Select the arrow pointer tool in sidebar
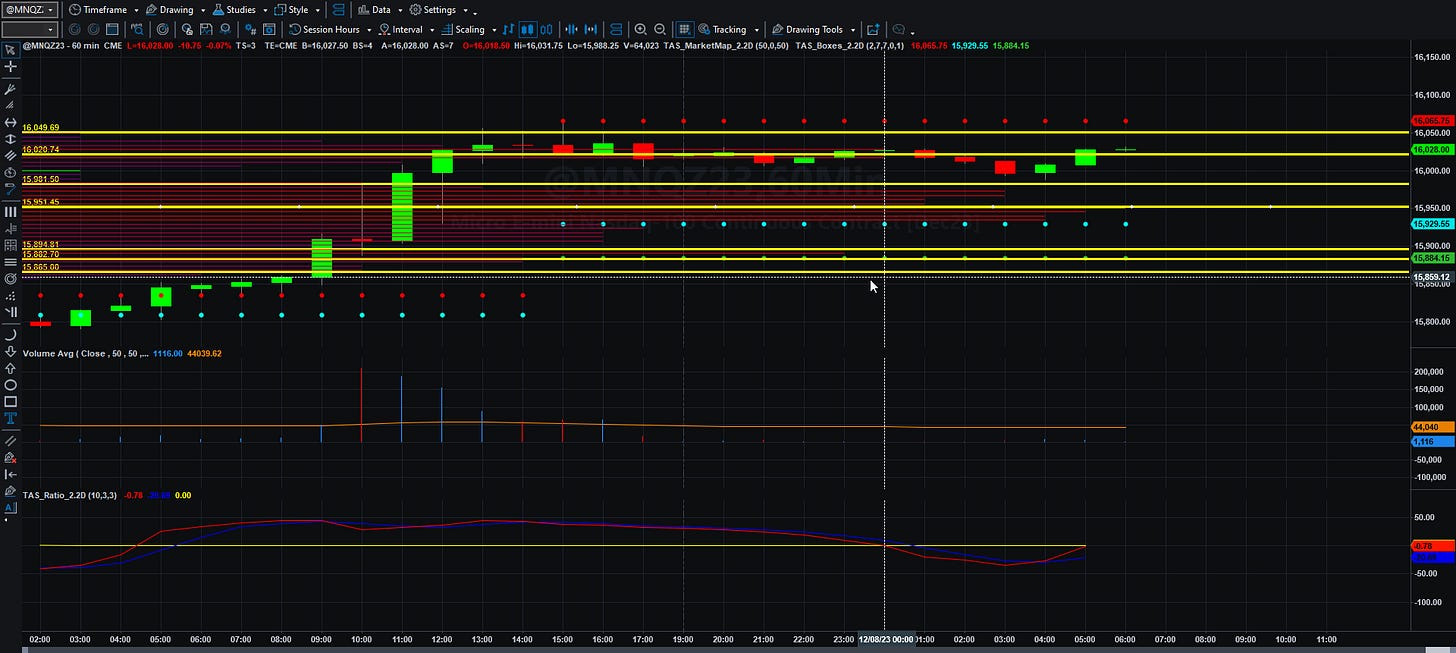 coord(11,50)
